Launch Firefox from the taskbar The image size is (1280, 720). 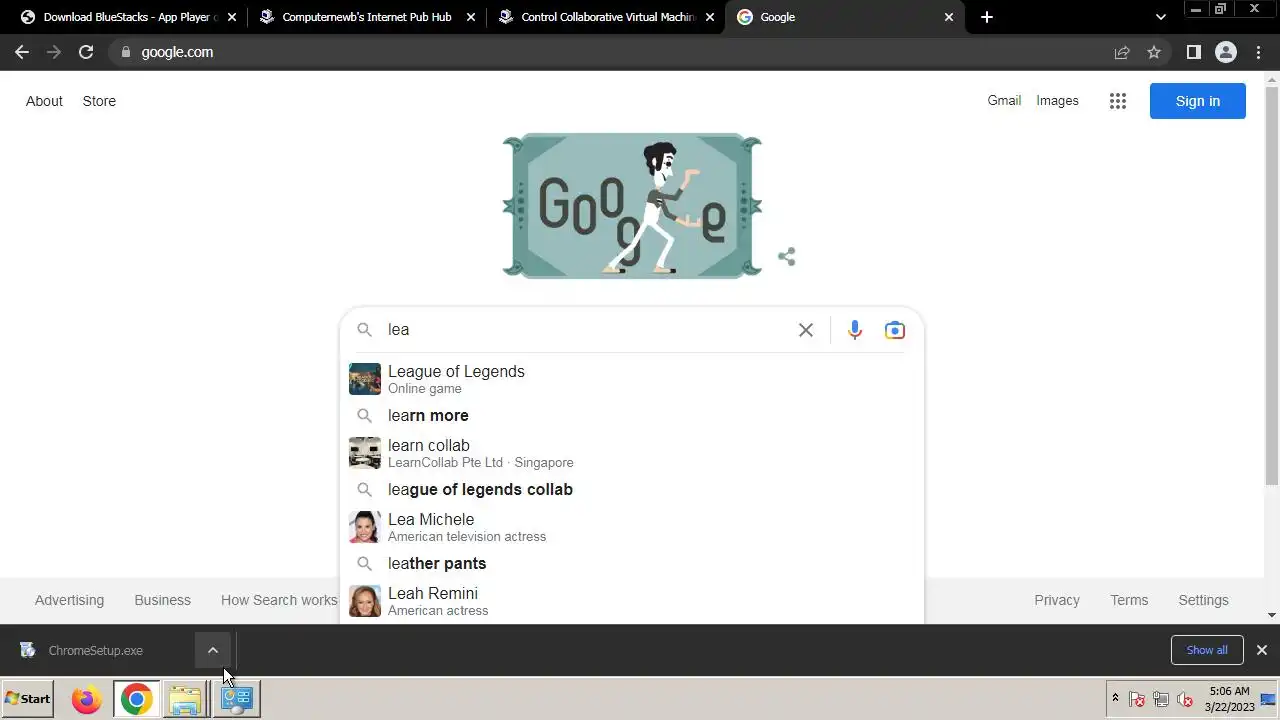(x=87, y=699)
